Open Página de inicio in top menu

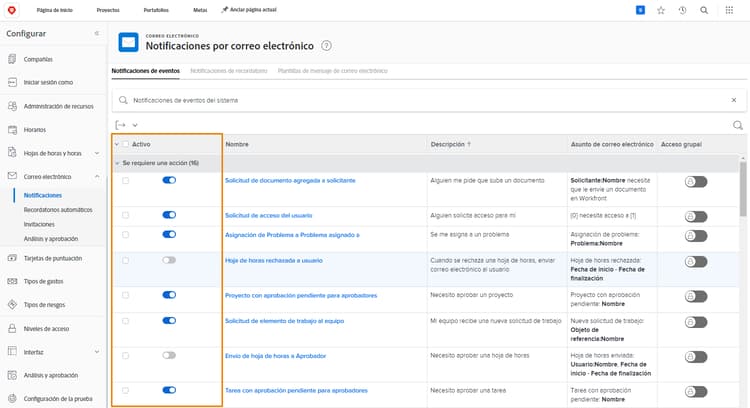[55, 10]
